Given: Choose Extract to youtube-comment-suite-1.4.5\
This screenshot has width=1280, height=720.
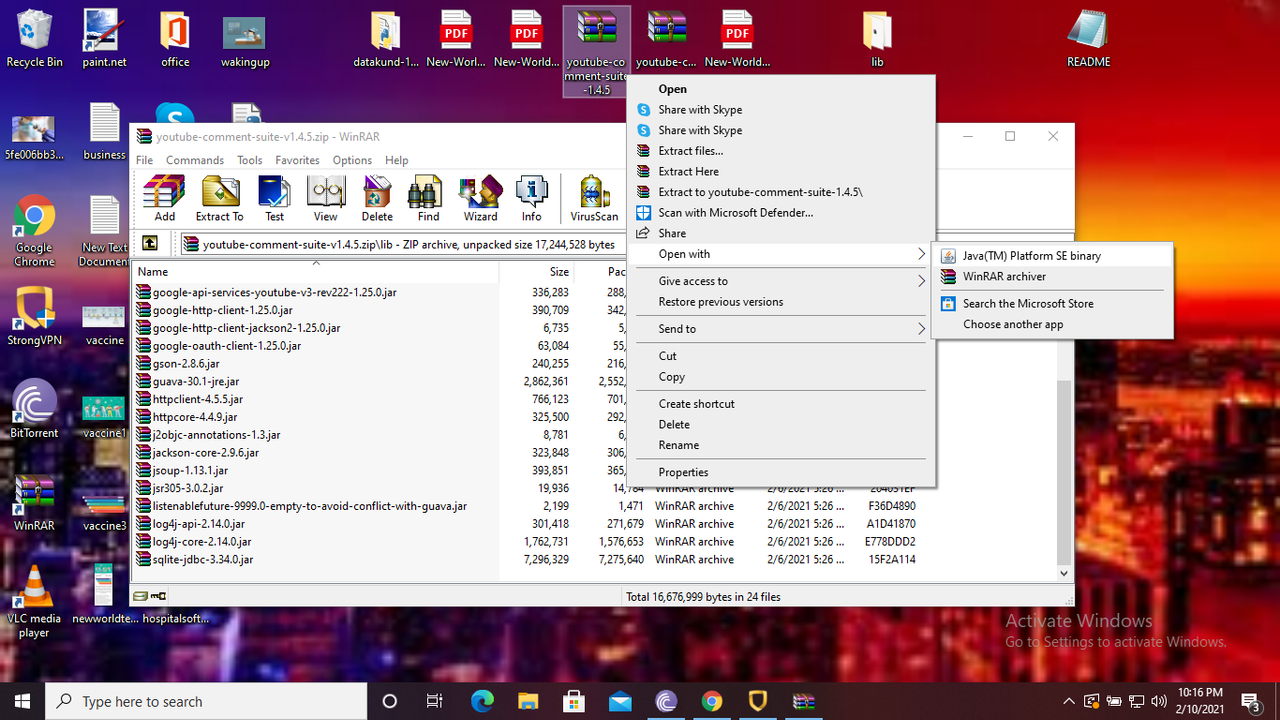Looking at the screenshot, I should (x=781, y=192).
